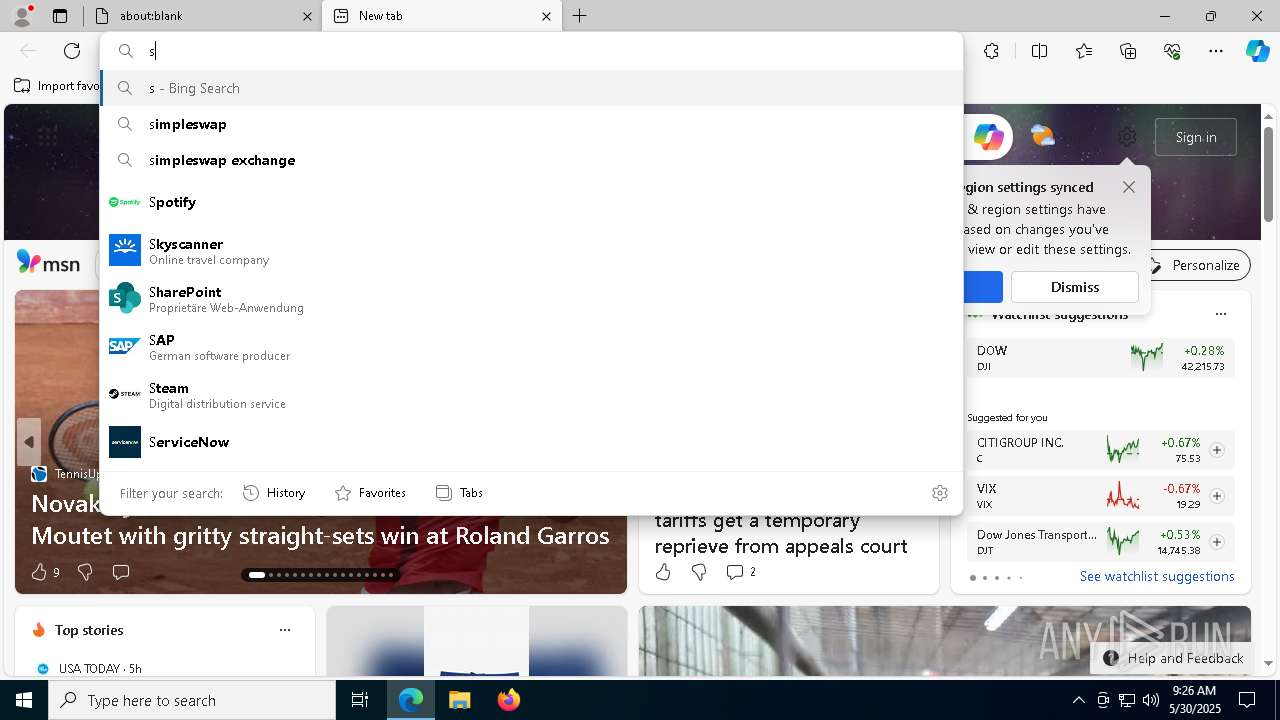Open the msn logo link
Viewport: 1280px width, 720px height.
[x=48, y=263]
